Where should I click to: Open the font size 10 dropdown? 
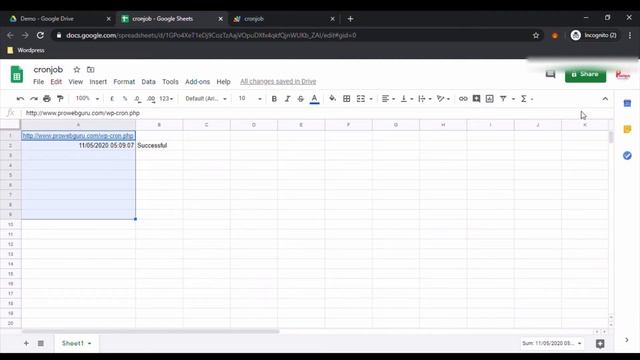(x=250, y=99)
